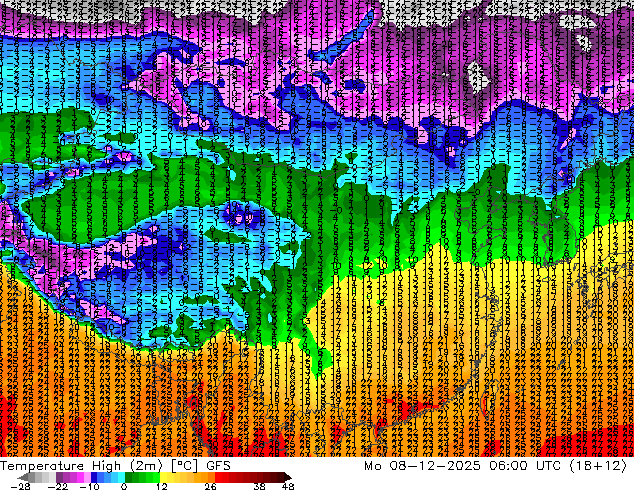
Task: Click the -28 label under legend
Action: (21, 486)
